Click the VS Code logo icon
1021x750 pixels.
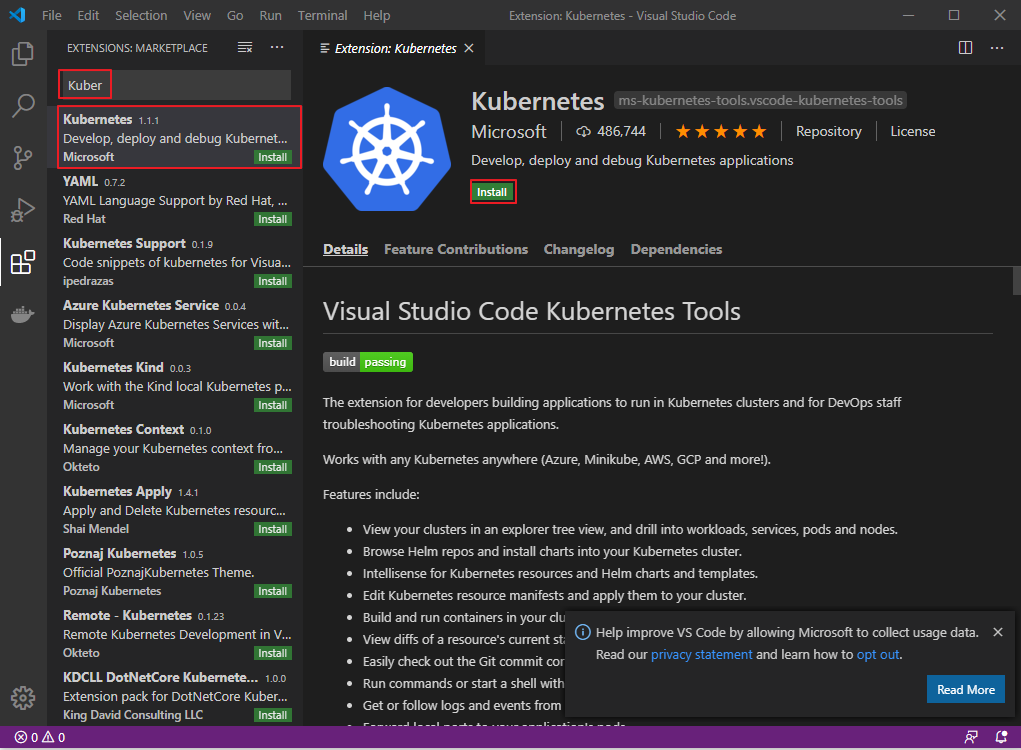(18, 15)
